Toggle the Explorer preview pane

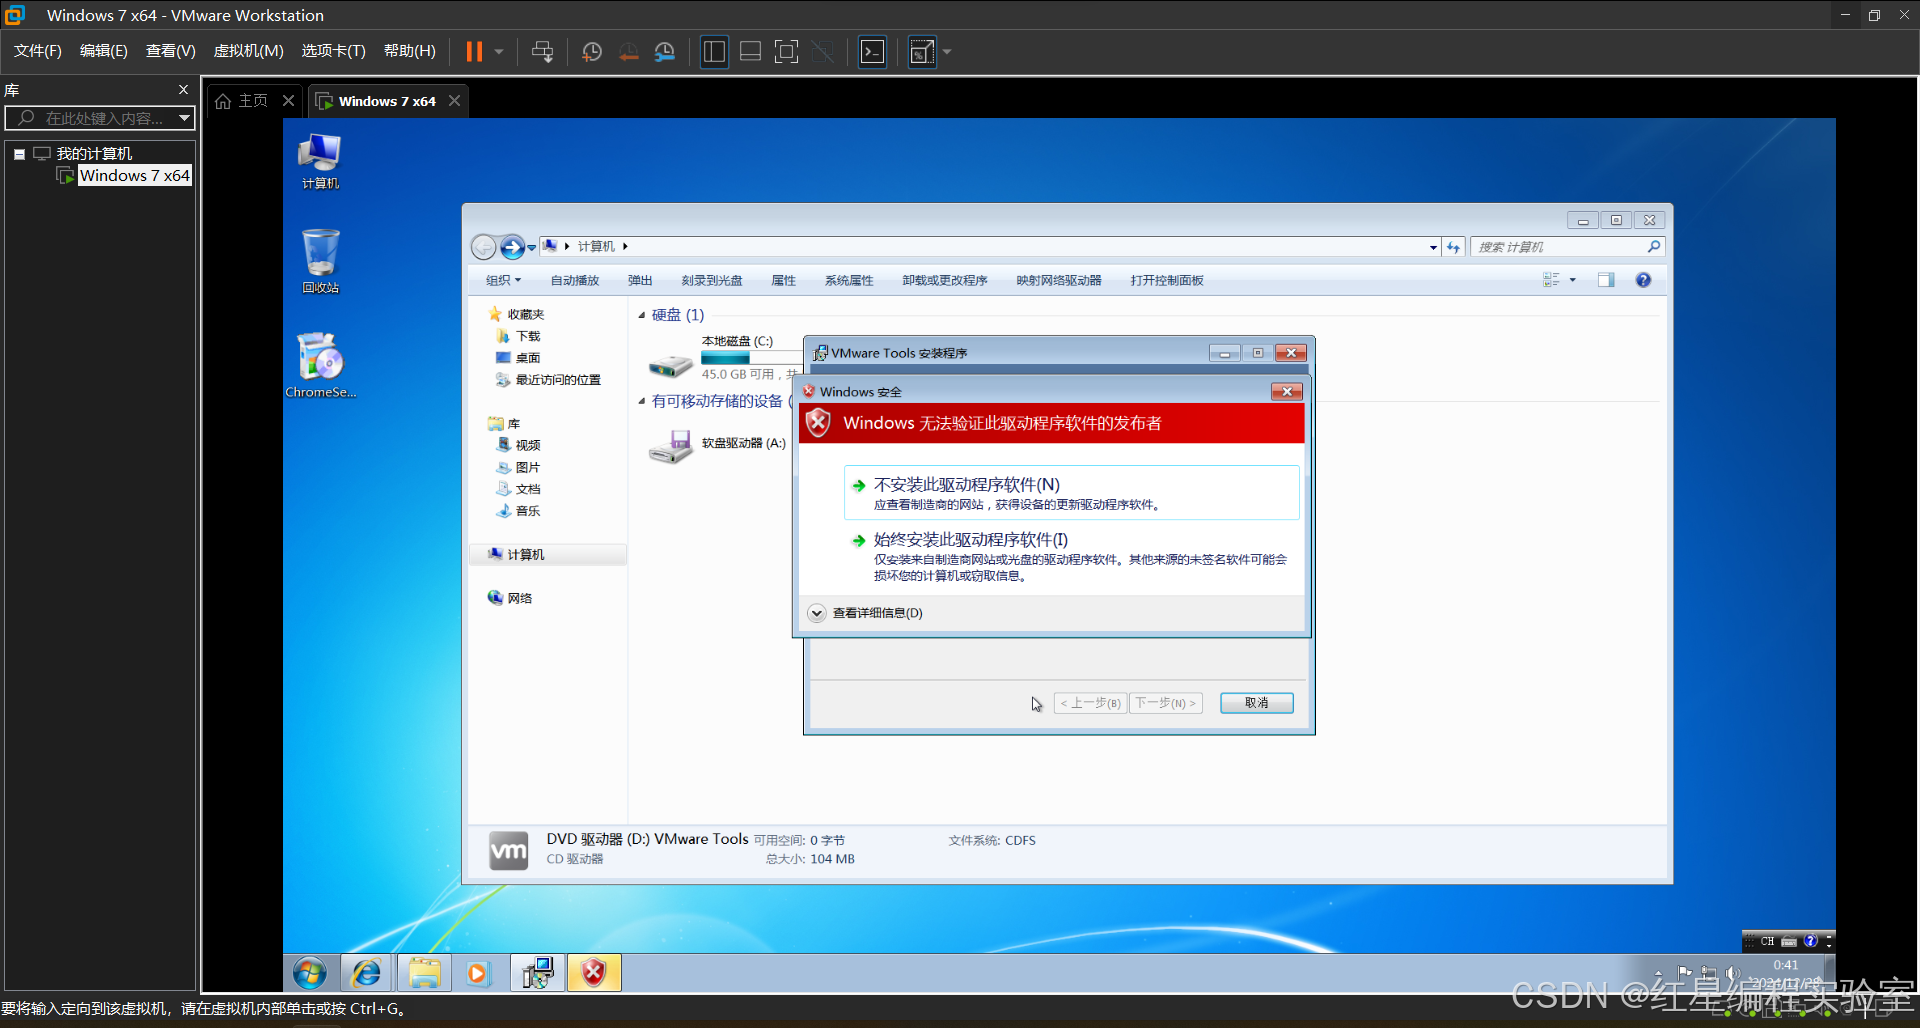click(1606, 281)
